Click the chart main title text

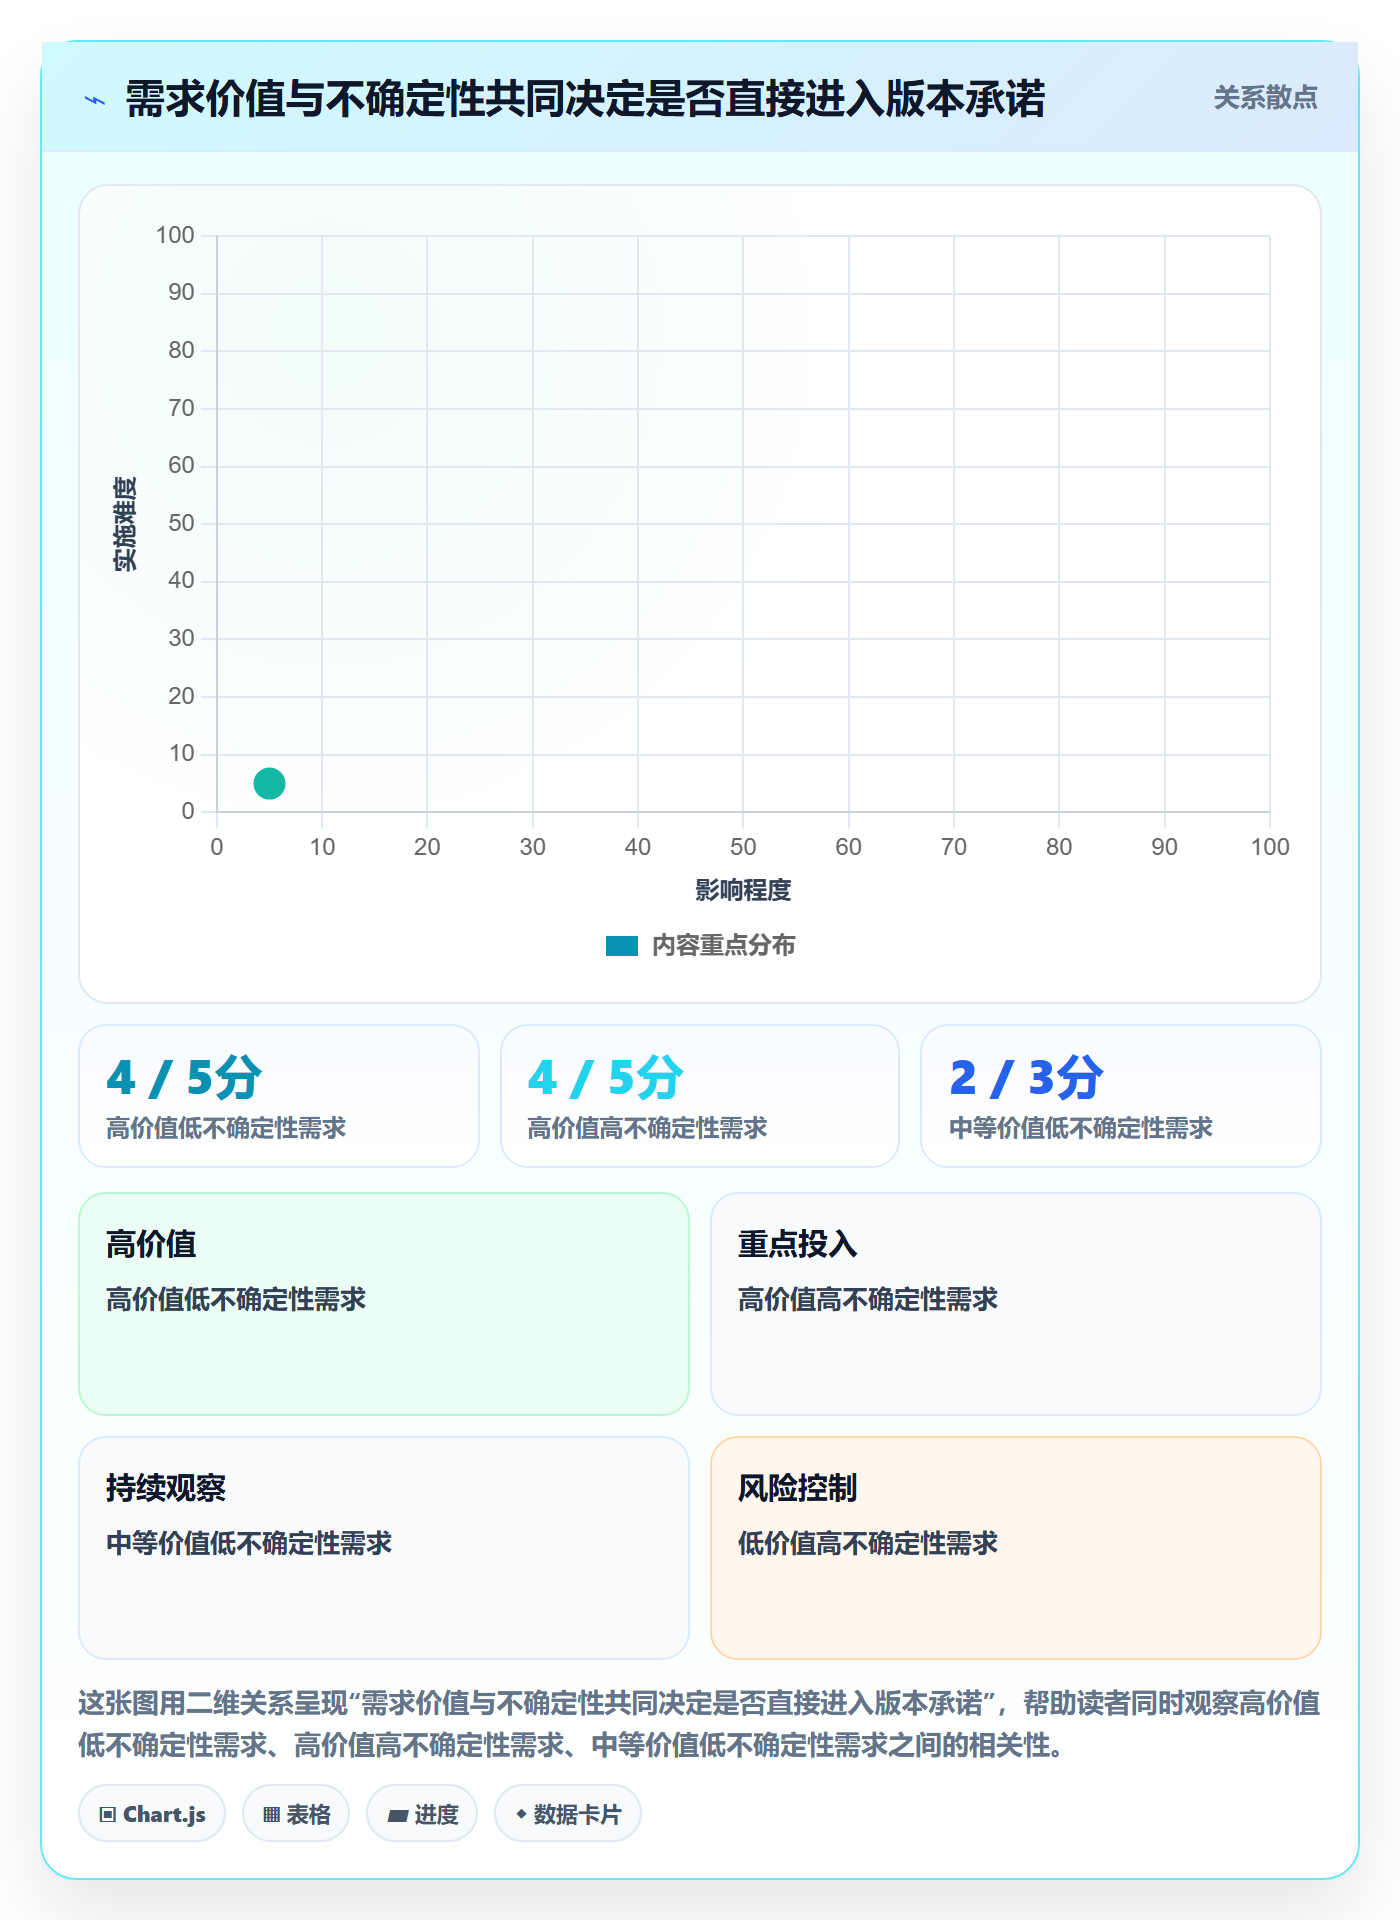(x=585, y=99)
